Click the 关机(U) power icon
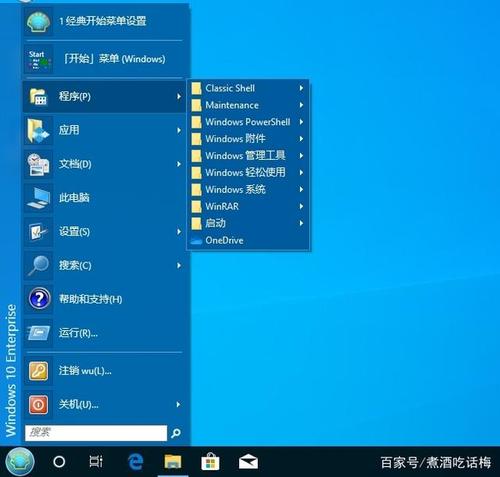 coord(38,405)
